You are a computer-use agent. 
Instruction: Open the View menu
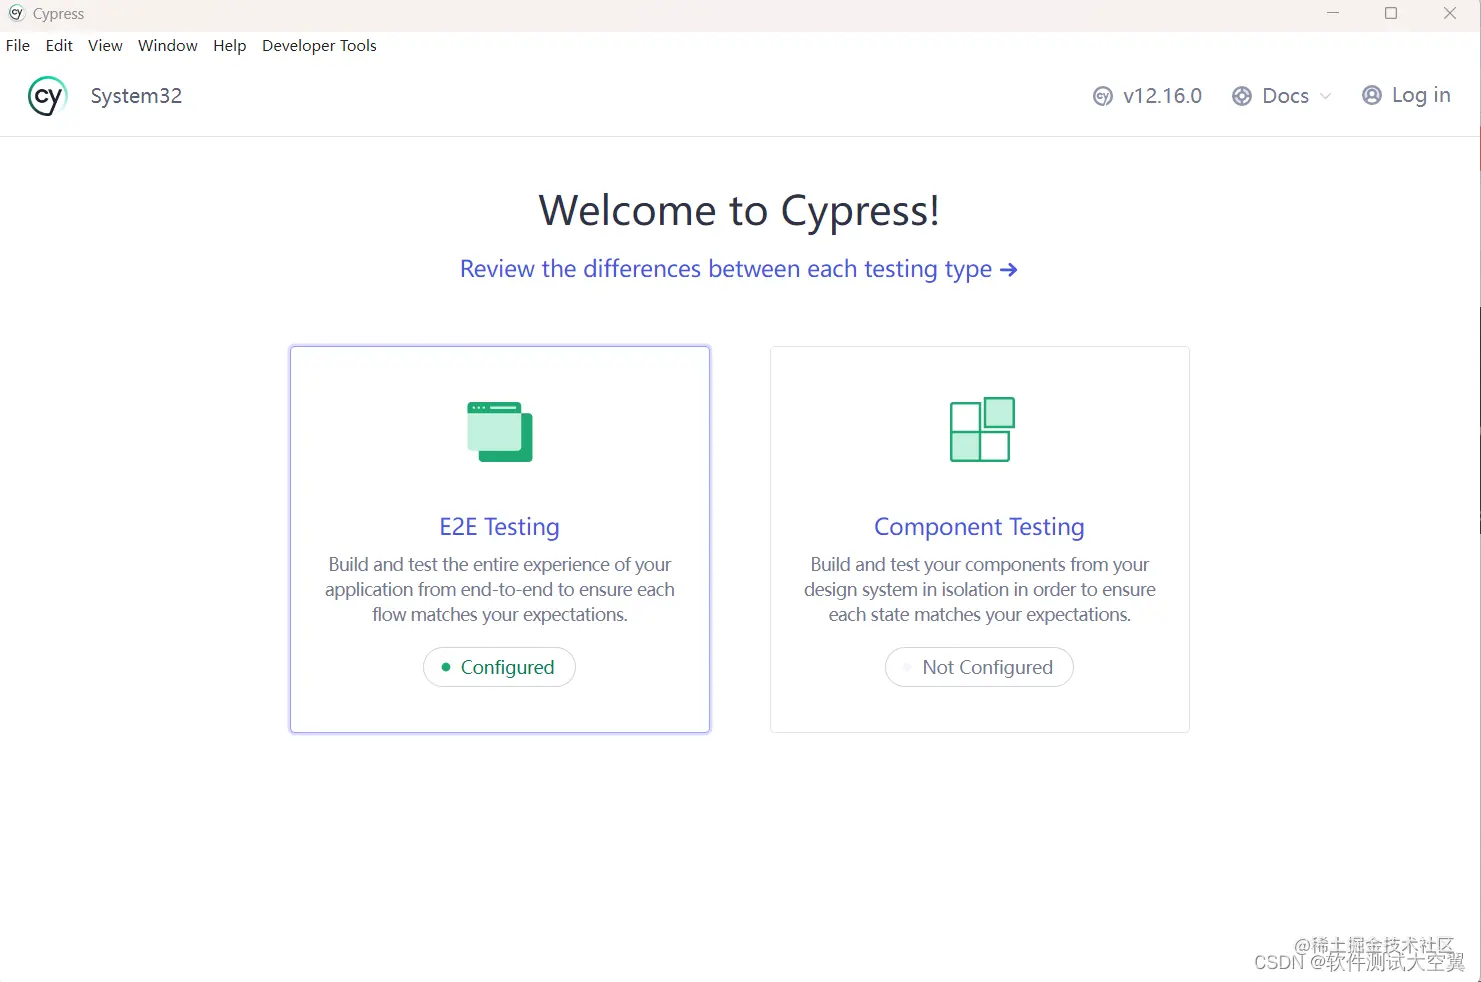(105, 45)
